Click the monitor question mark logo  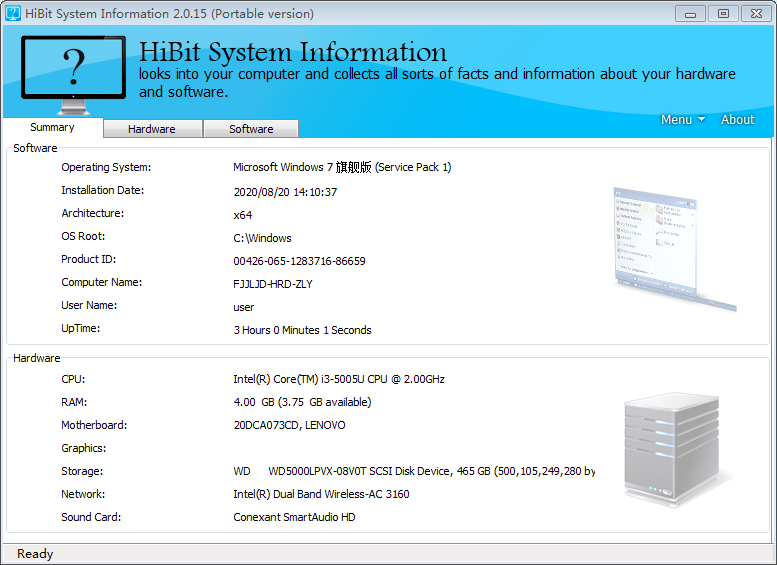coord(73,74)
